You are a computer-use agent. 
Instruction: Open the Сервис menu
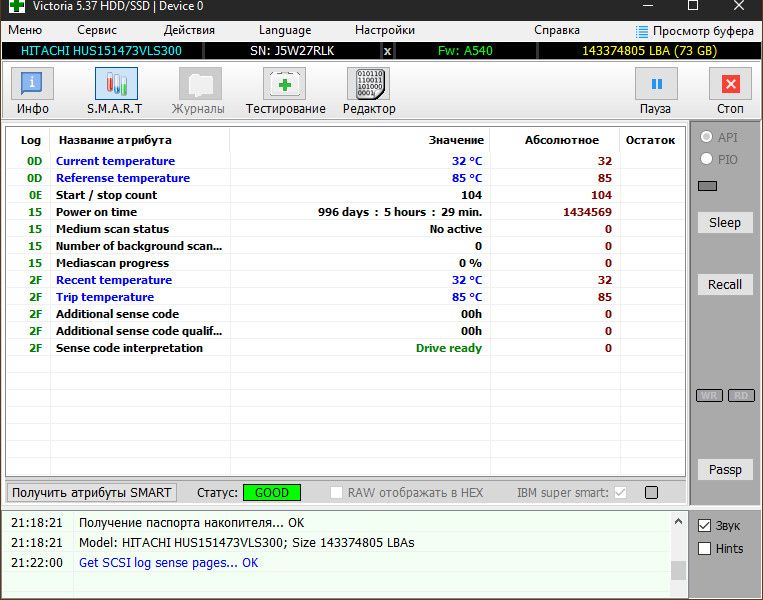[x=97, y=30]
